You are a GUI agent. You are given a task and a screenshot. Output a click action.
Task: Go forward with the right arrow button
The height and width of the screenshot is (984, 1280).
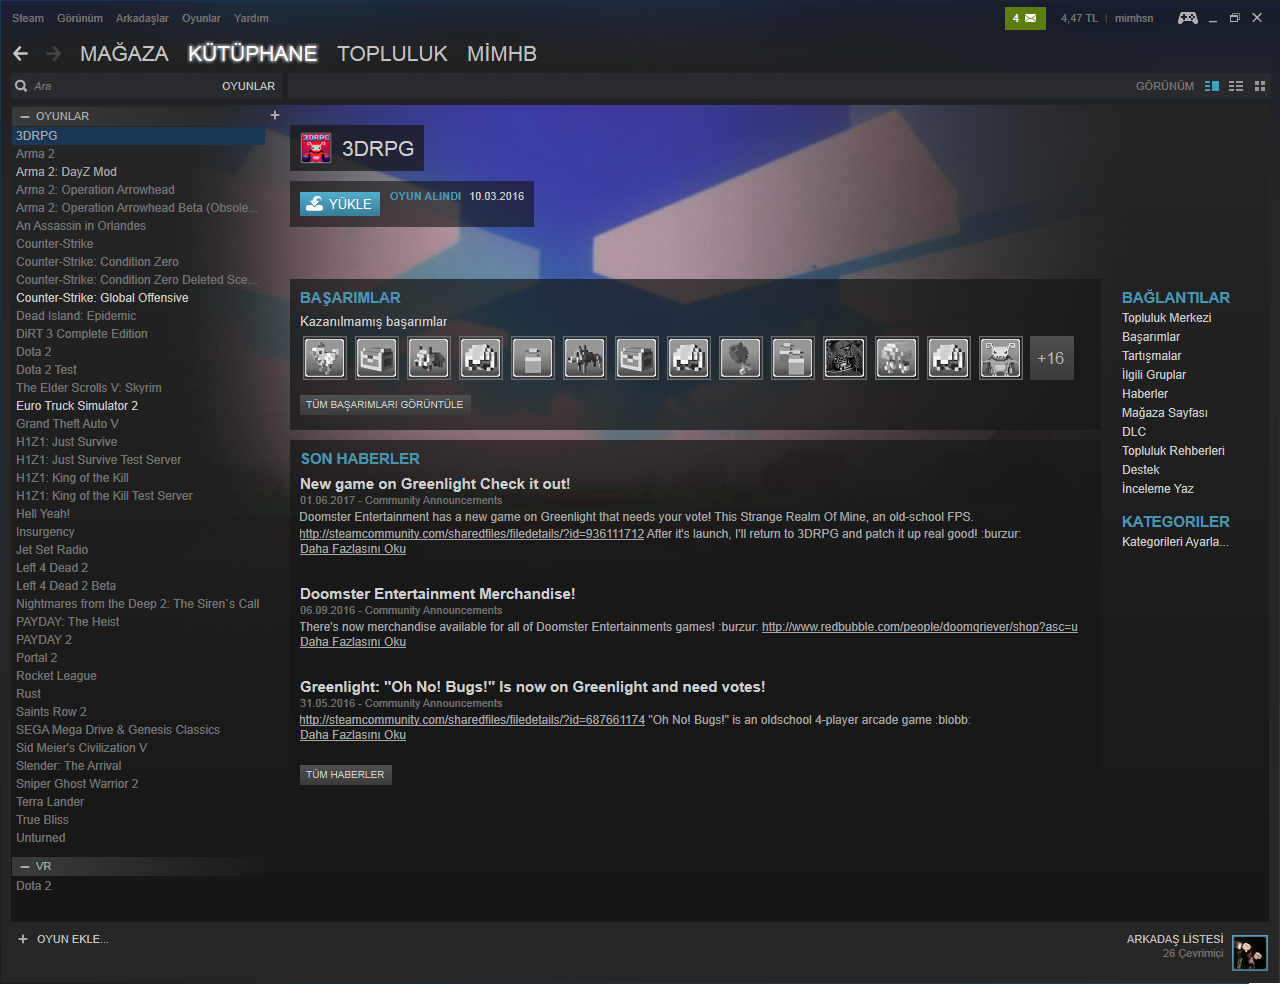pyautogui.click(x=54, y=54)
